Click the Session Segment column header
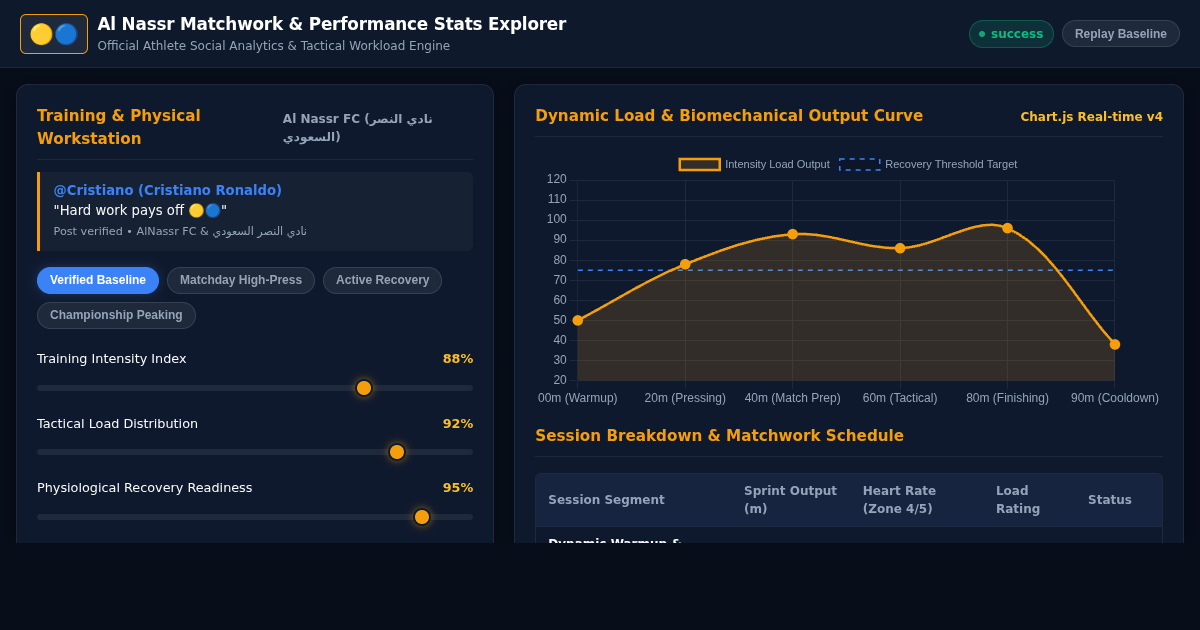This screenshot has height=630, width=1200. [606, 500]
